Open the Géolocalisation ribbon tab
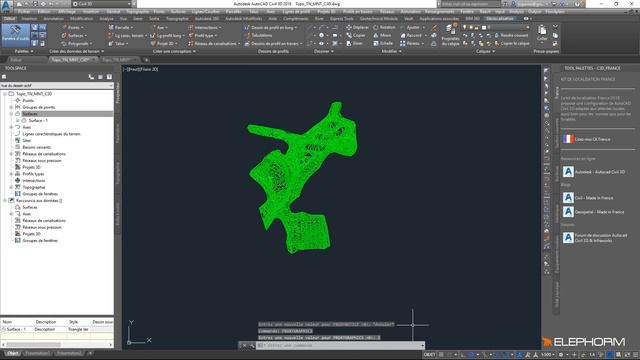 [500, 19]
